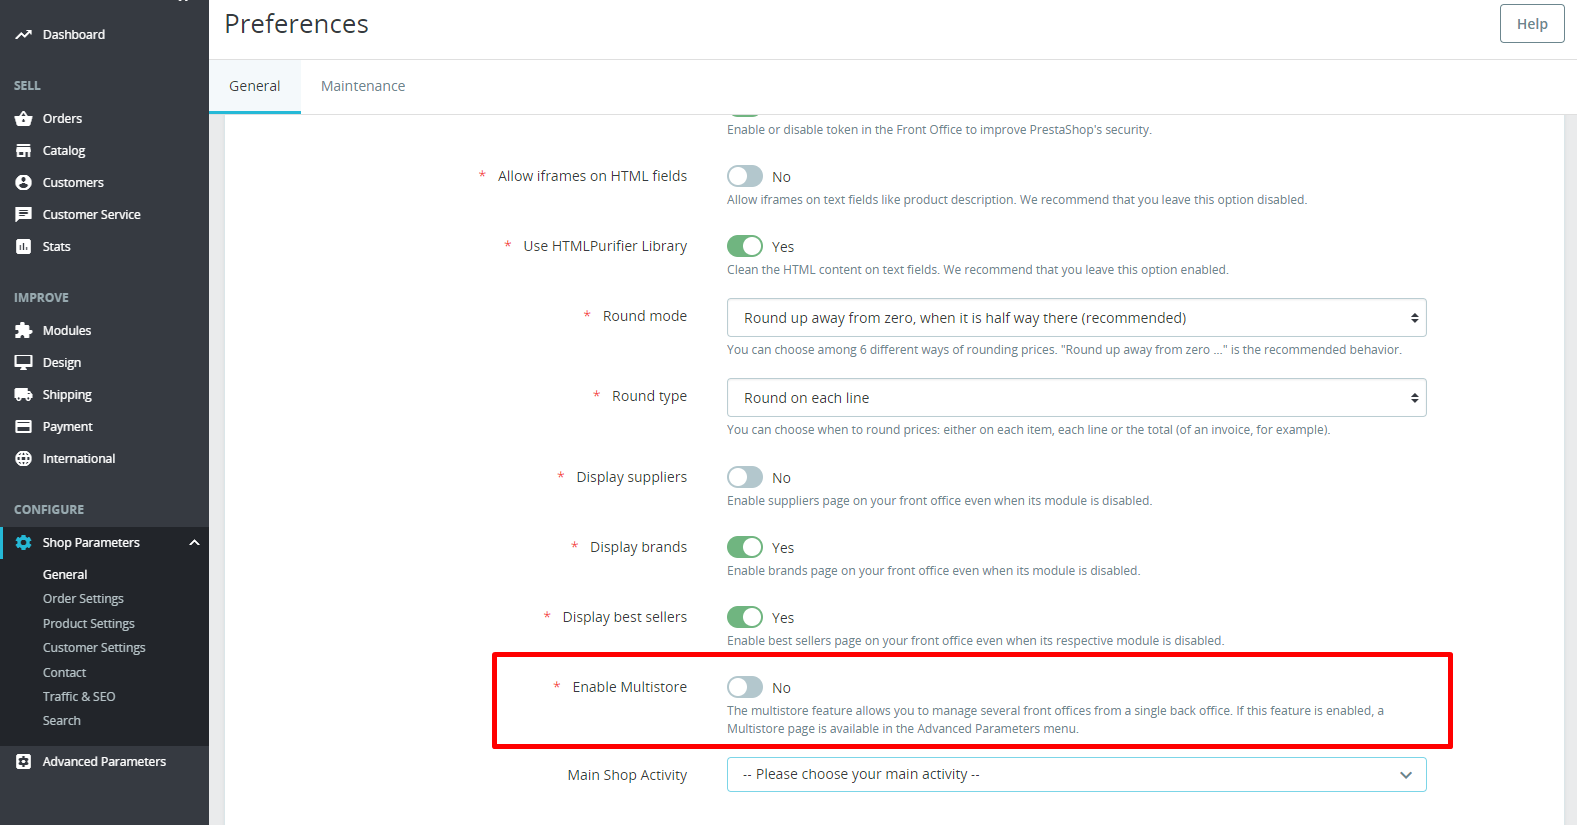Image resolution: width=1577 pixels, height=825 pixels.
Task: Click the Design monitor icon
Action: [23, 363]
